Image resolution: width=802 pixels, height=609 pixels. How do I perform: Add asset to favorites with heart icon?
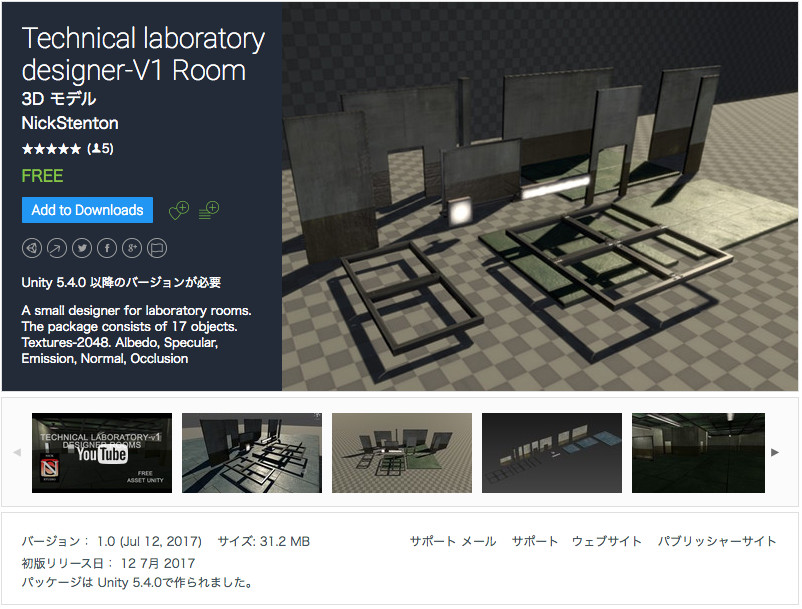tap(179, 210)
